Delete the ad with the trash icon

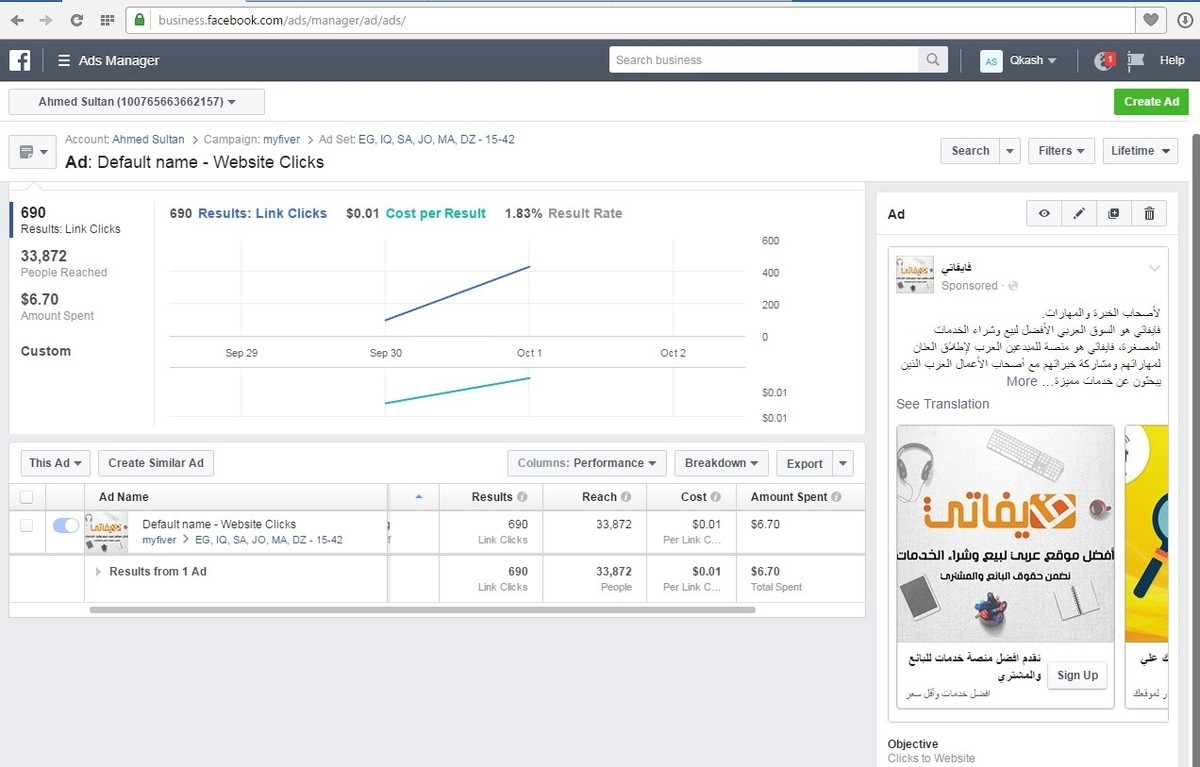click(1149, 213)
